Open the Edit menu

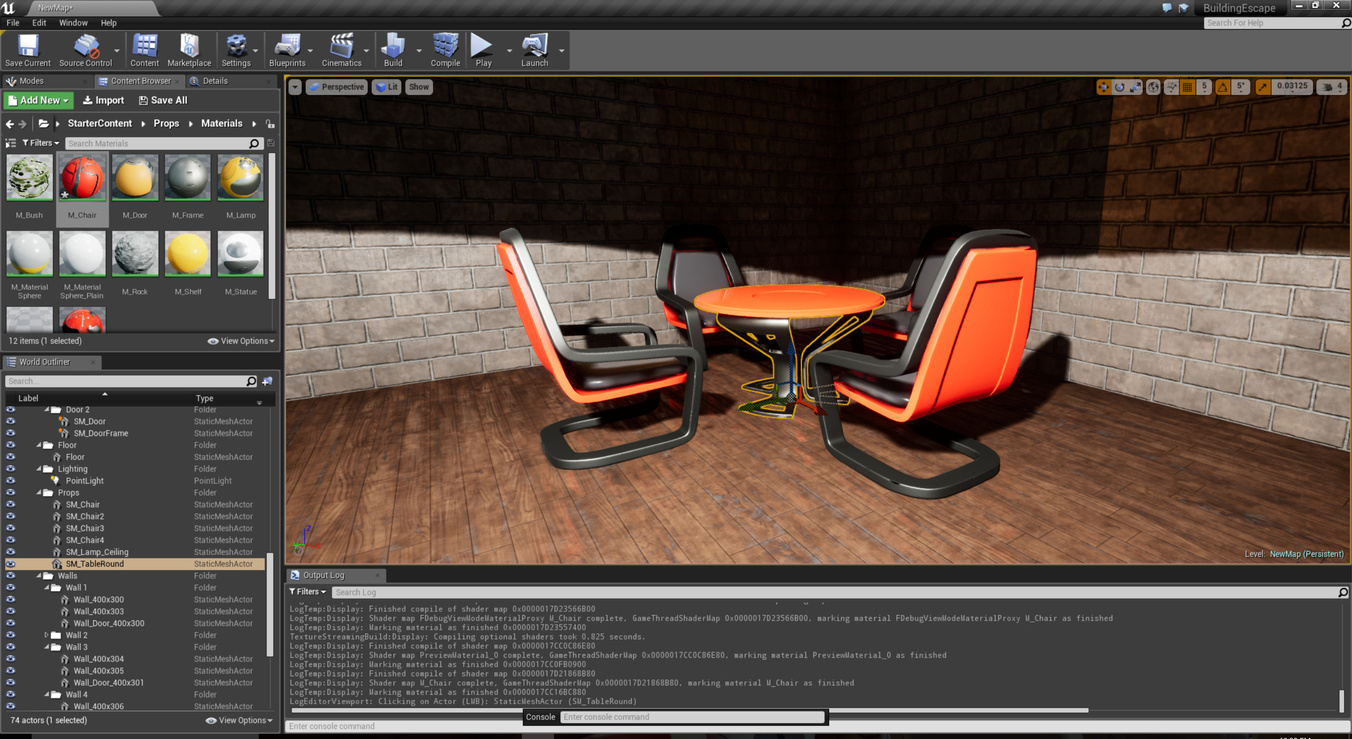[39, 23]
